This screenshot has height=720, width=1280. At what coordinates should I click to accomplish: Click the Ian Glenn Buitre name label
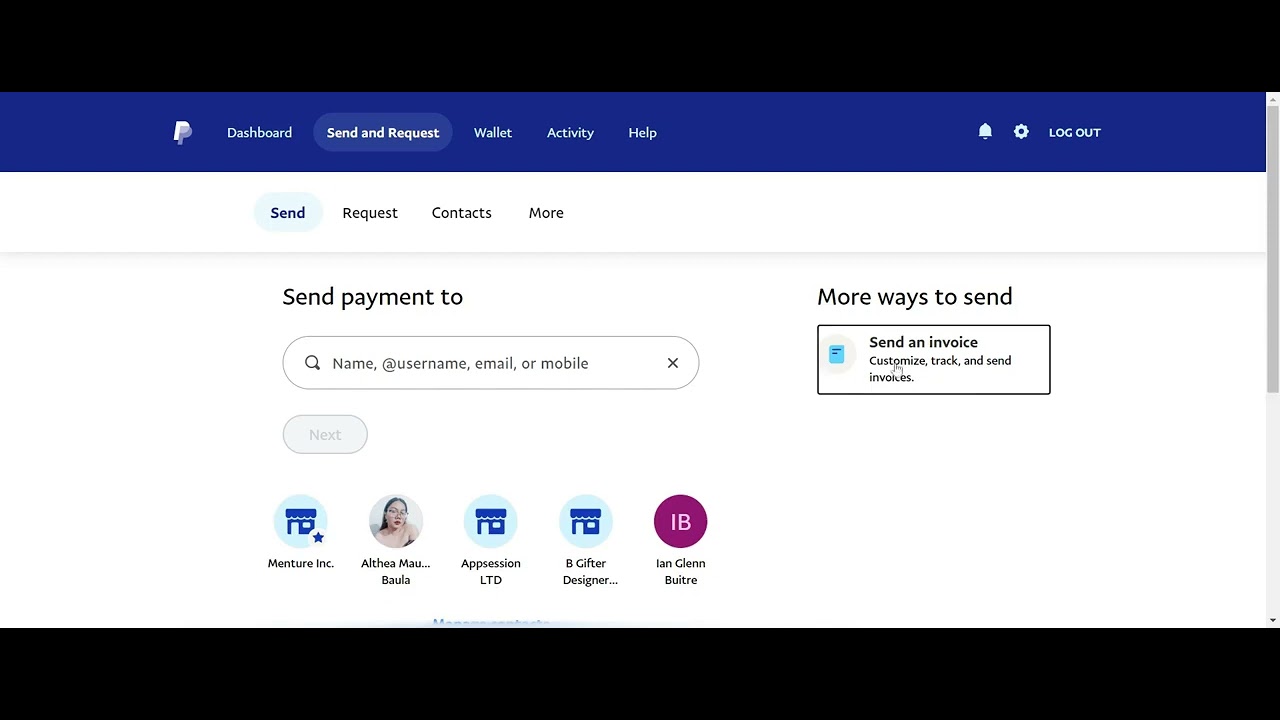coord(681,571)
